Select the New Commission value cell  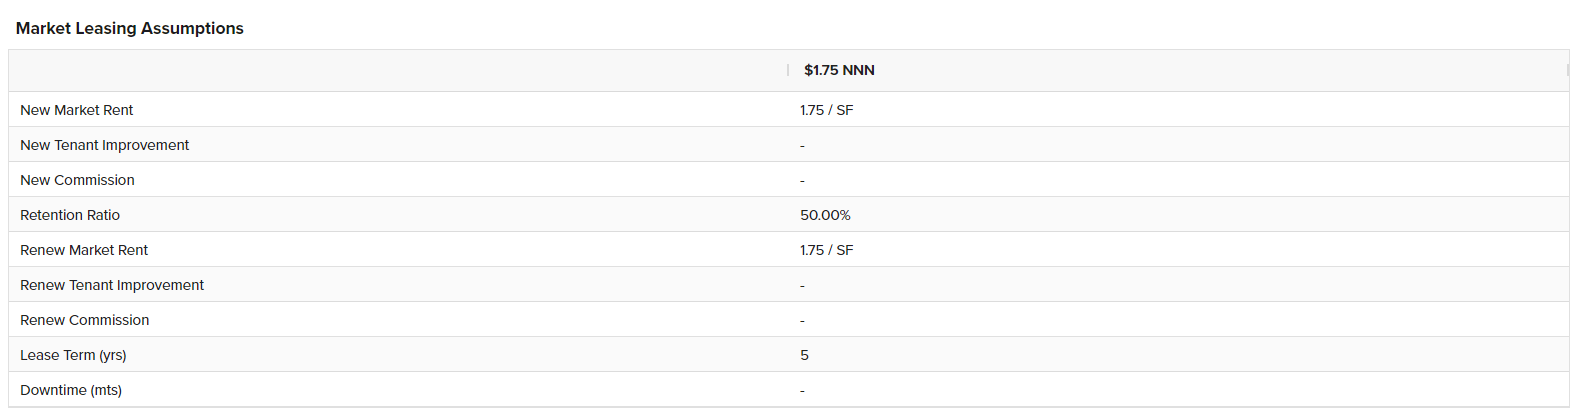coord(802,181)
